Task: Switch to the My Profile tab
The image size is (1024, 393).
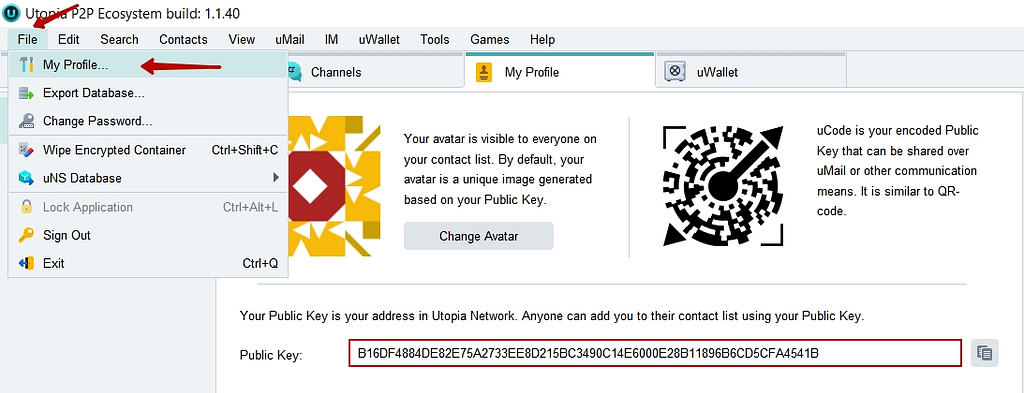Action: click(x=560, y=71)
